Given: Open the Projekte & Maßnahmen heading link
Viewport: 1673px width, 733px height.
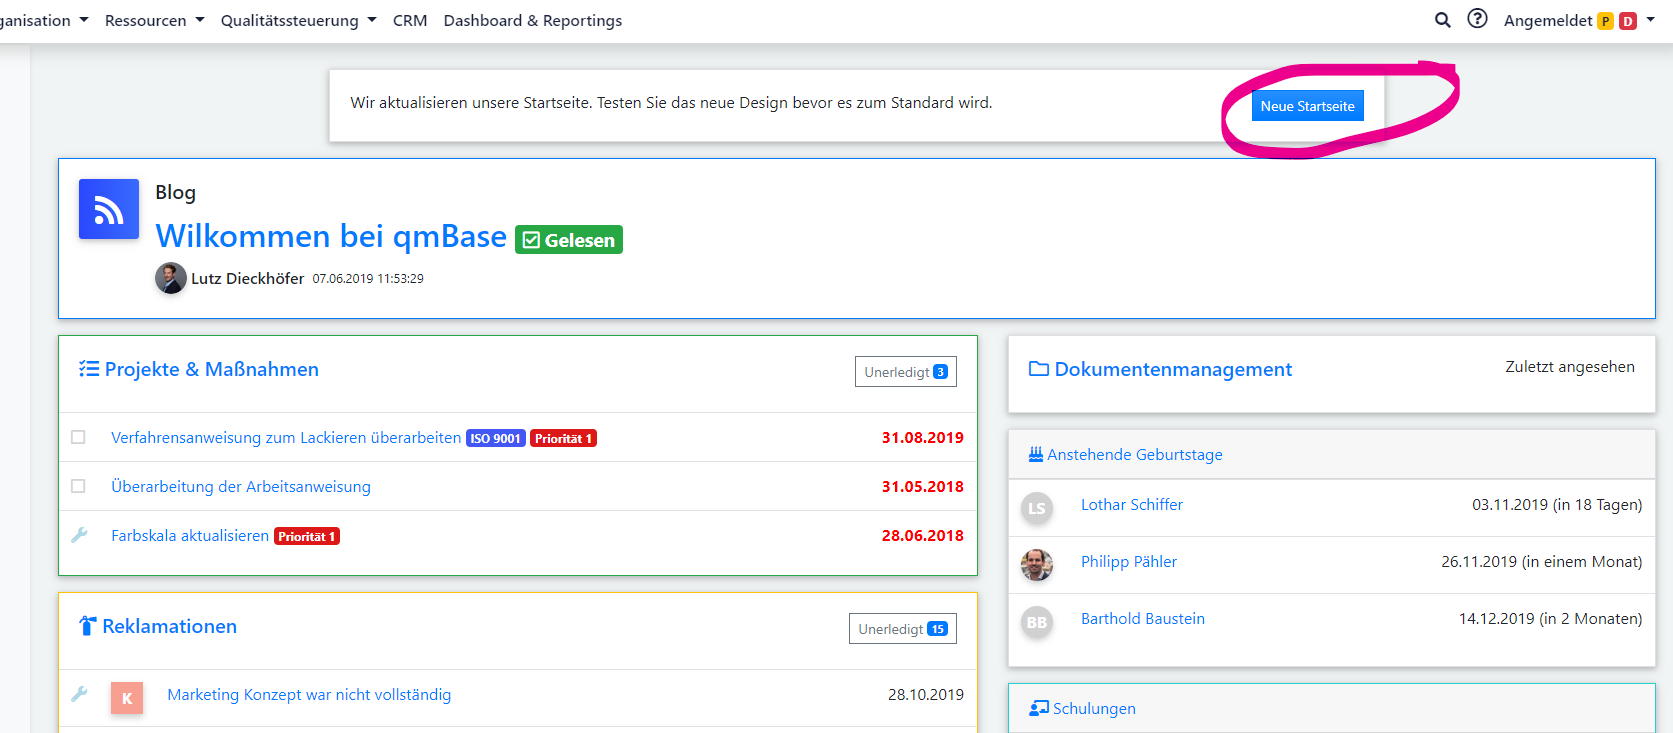Looking at the screenshot, I should (212, 369).
